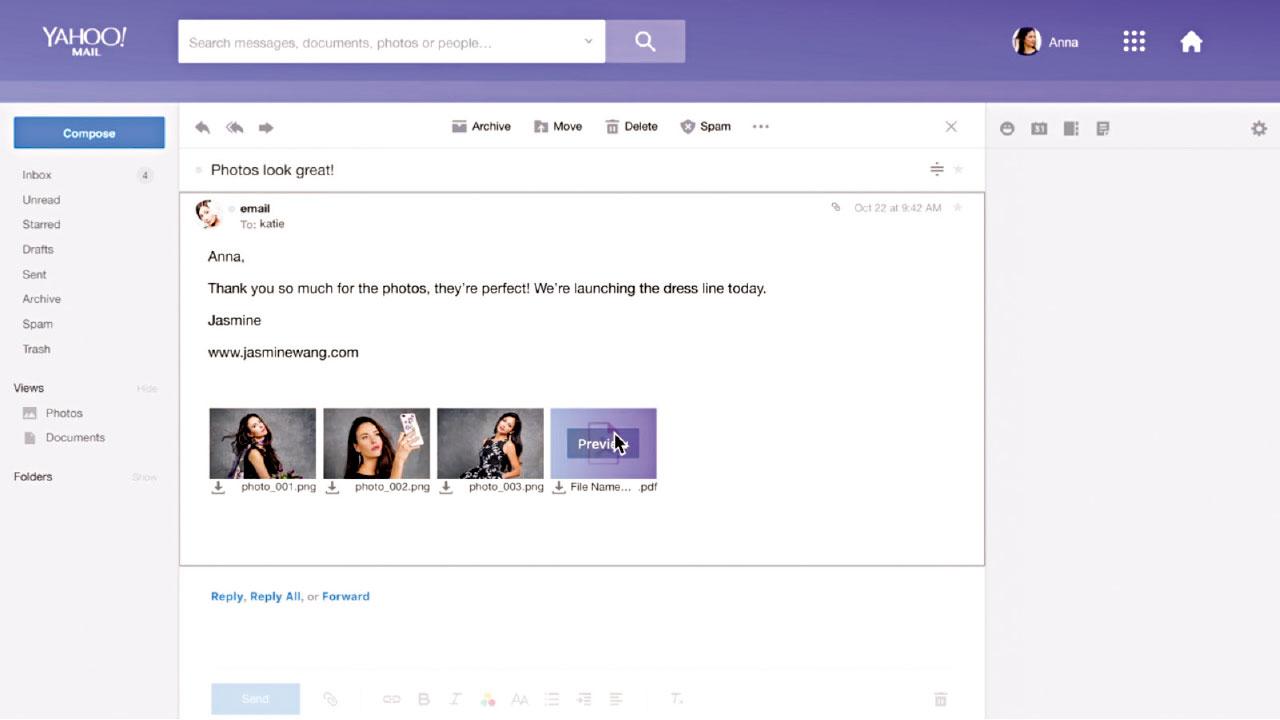Viewport: 1280px width, 720px height.
Task: Hide the Views section
Action: [x=147, y=388]
